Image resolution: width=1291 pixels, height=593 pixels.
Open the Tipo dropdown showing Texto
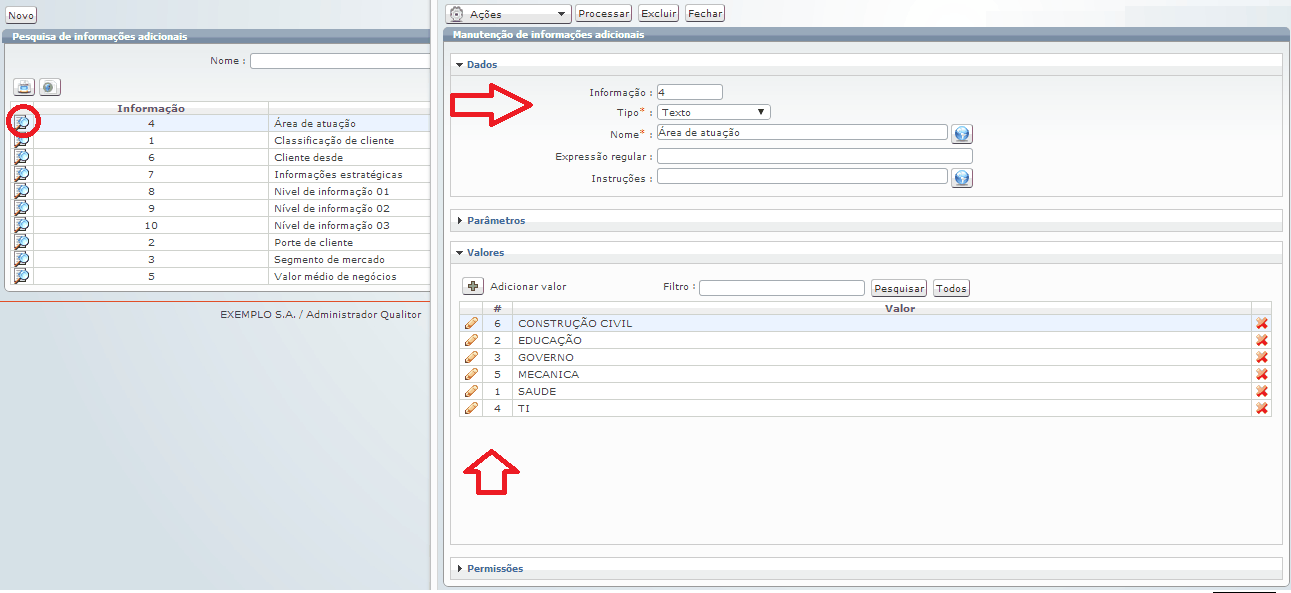point(714,112)
